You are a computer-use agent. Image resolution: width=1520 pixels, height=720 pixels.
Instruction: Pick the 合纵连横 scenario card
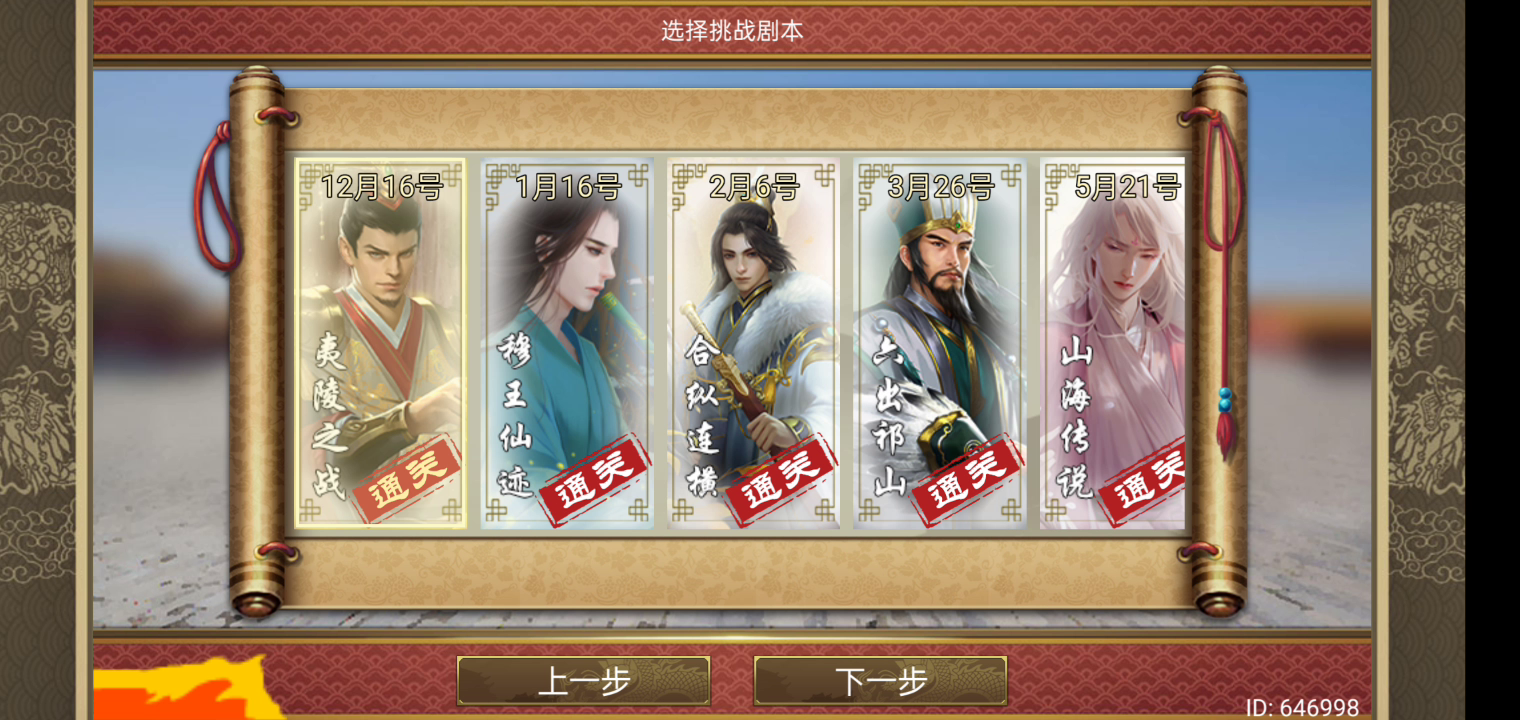click(x=753, y=343)
